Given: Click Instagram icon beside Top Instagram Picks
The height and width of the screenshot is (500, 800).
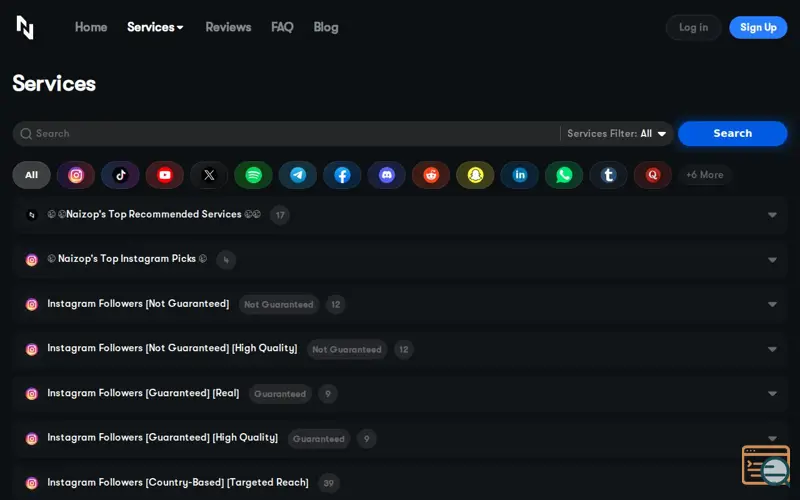Looking at the screenshot, I should tap(32, 260).
